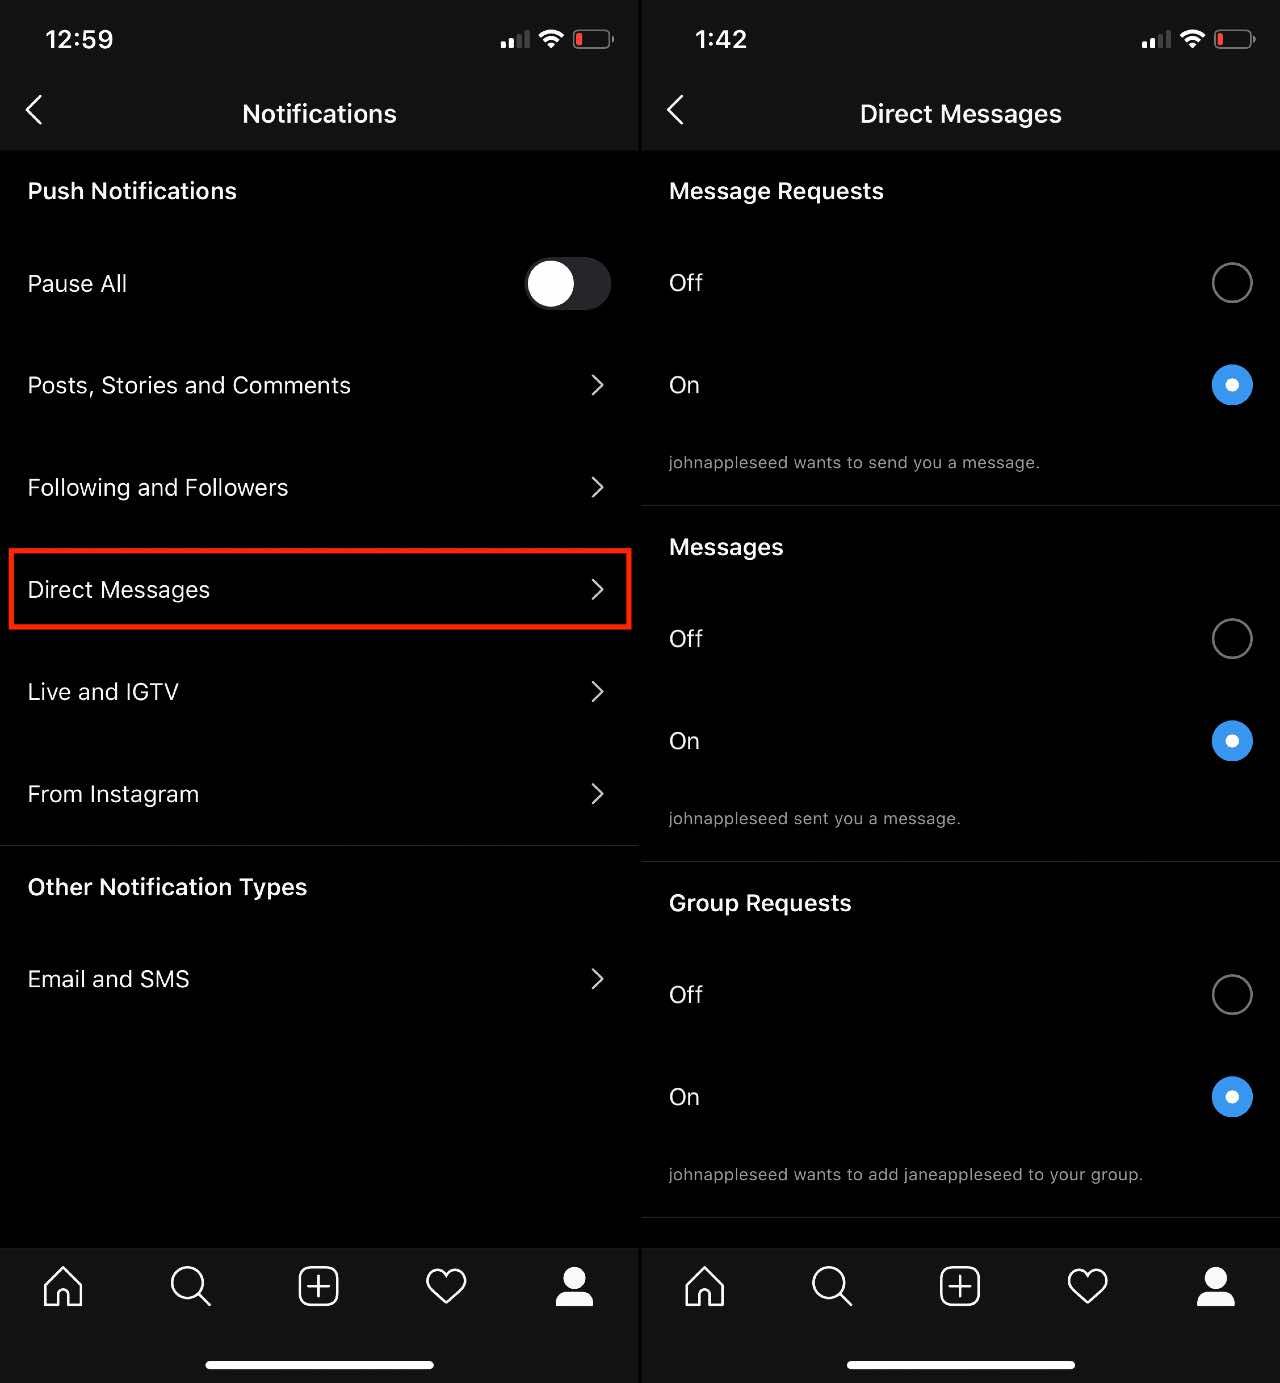Image resolution: width=1280 pixels, height=1383 pixels.
Task: Tap home indicator bar on Notifications screen
Action: [319, 1365]
